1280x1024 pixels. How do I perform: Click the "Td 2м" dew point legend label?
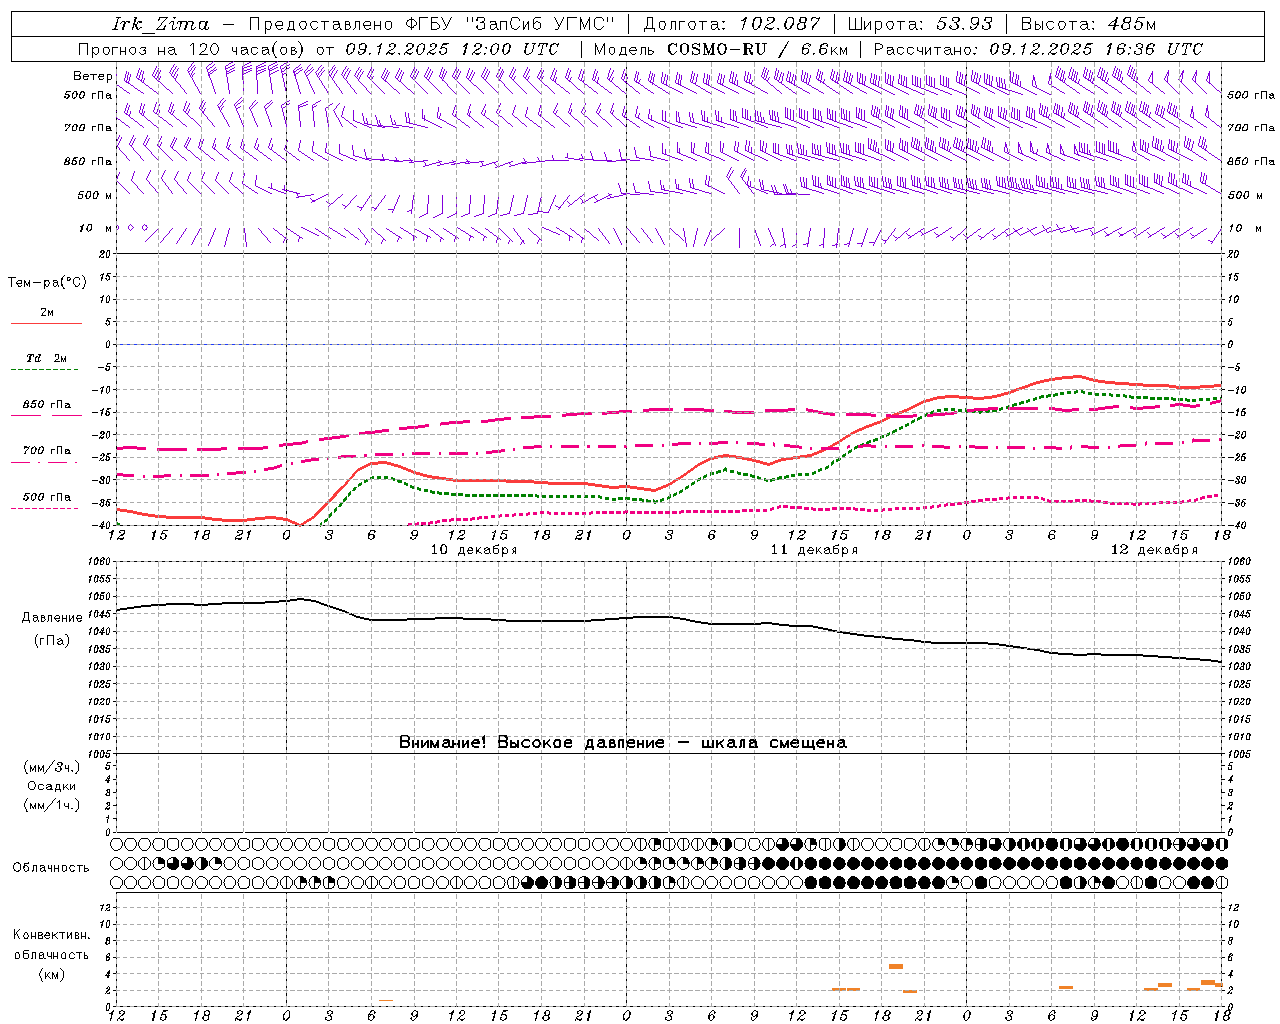click(x=47, y=358)
